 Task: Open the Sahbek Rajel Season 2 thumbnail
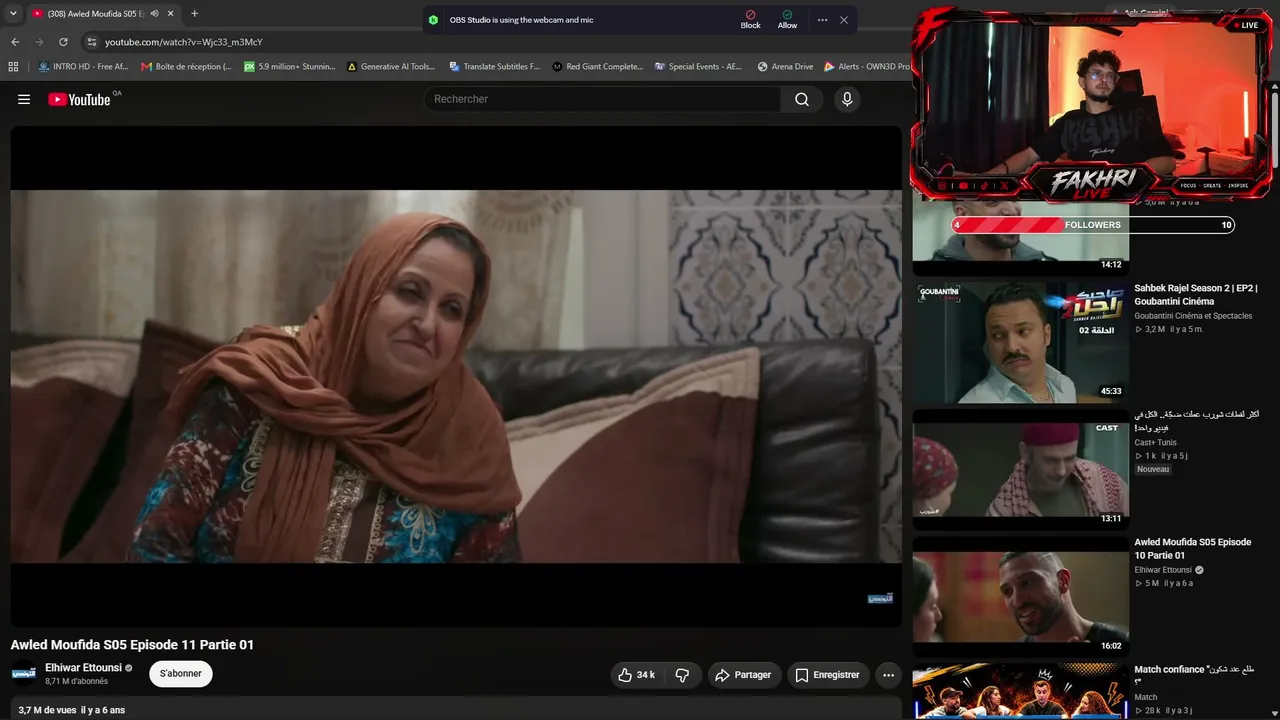(x=1020, y=341)
